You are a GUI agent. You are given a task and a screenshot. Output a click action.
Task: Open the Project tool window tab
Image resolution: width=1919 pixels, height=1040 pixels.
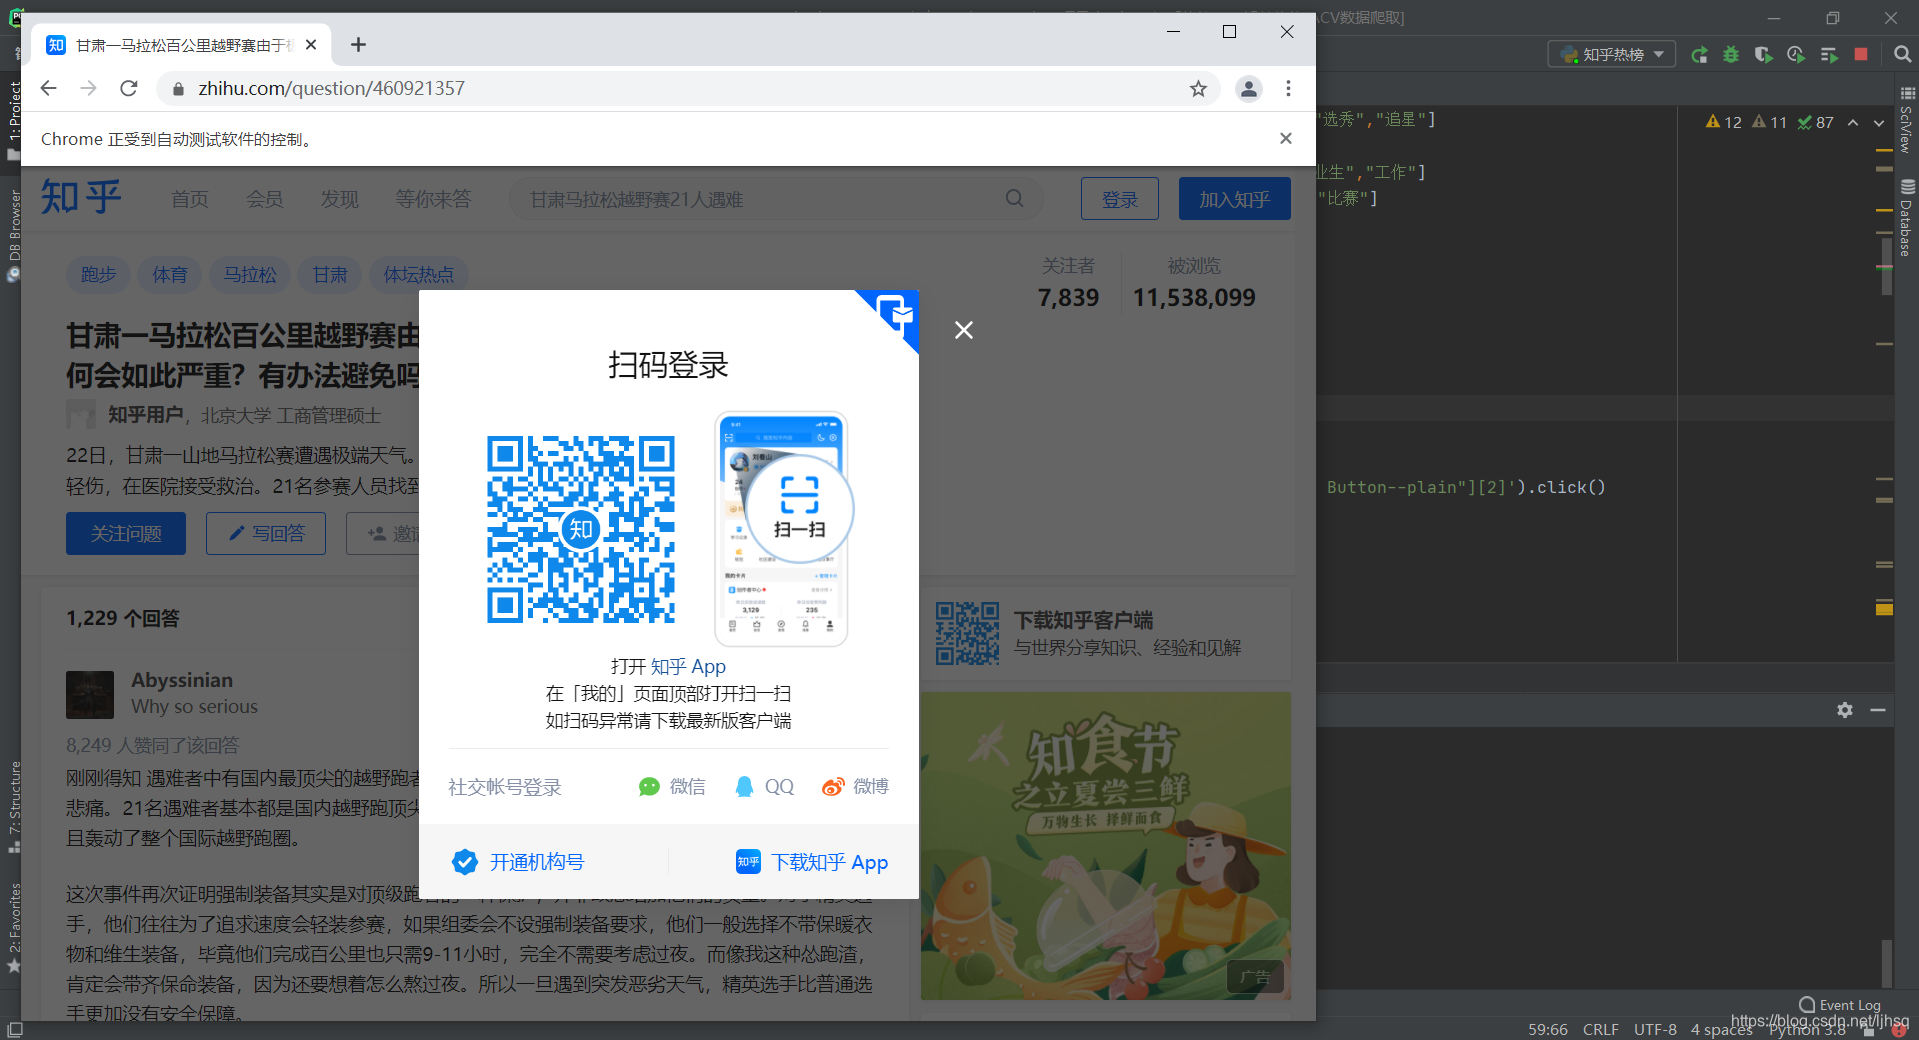coord(13,120)
